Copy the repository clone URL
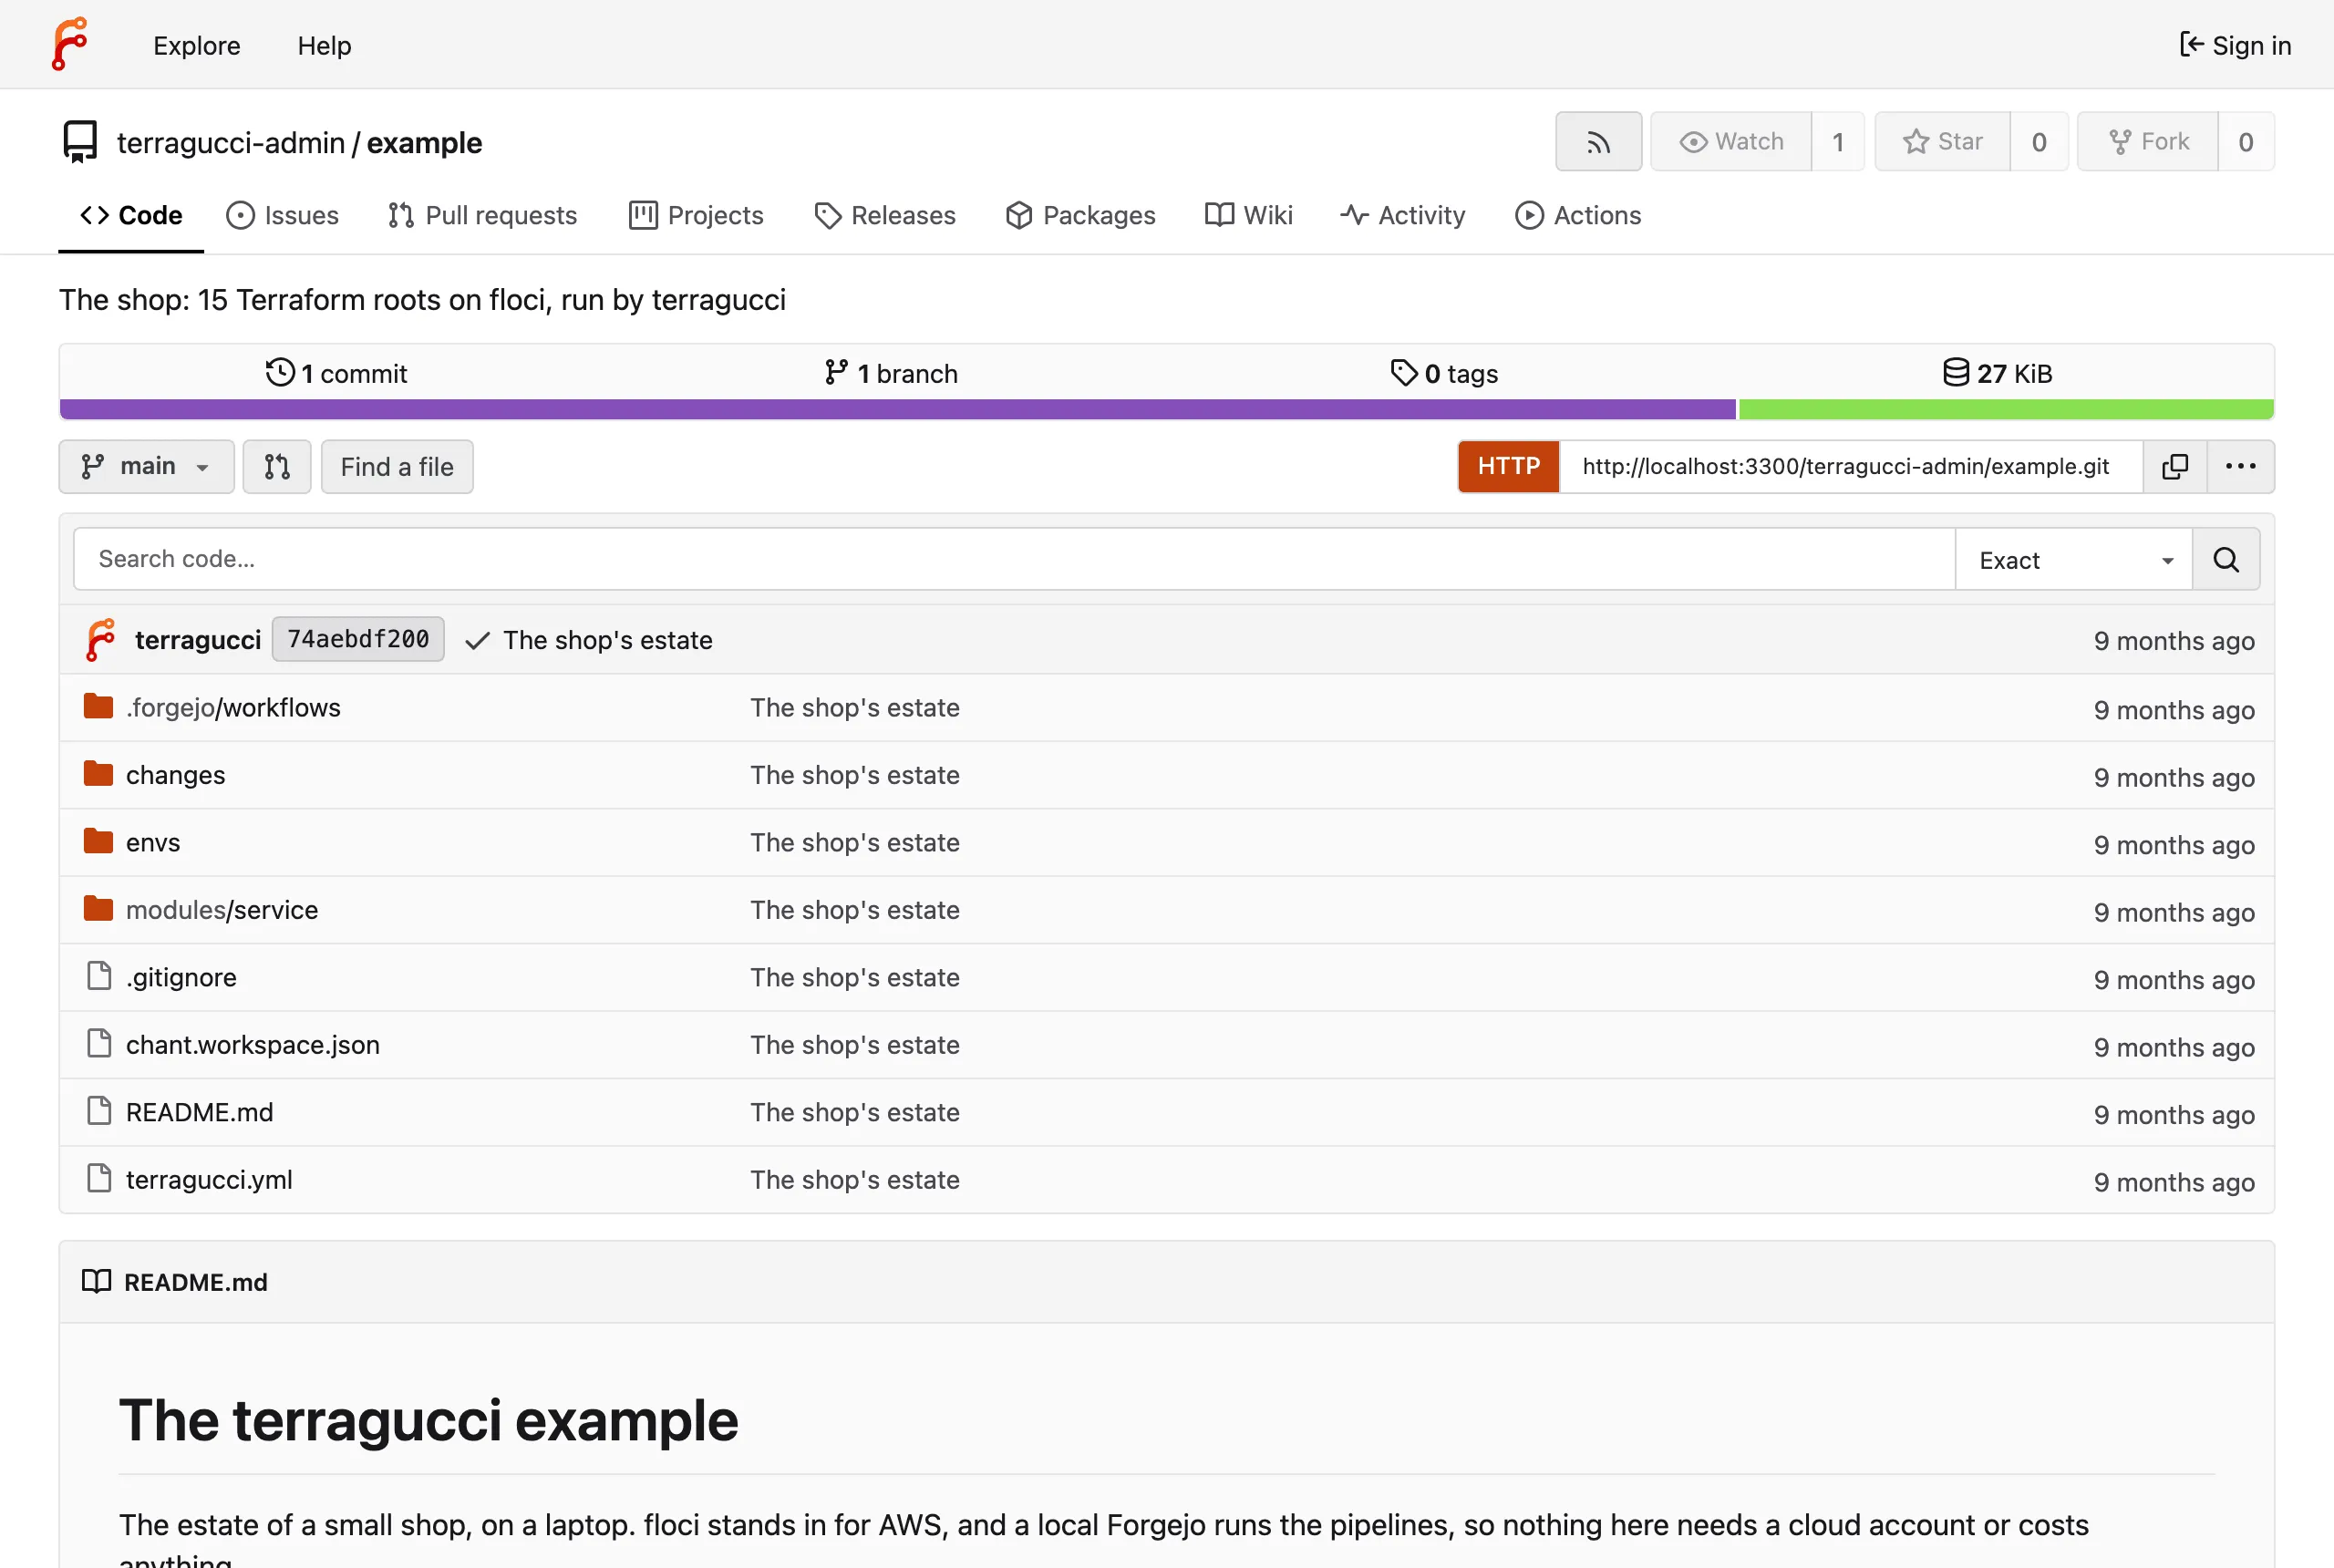The width and height of the screenshot is (2334, 1568). (2175, 467)
